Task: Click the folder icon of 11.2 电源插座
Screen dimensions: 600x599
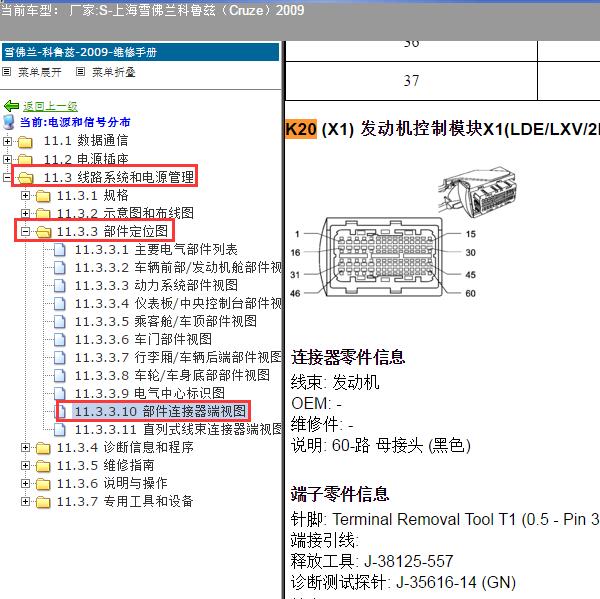Action: click(x=25, y=159)
